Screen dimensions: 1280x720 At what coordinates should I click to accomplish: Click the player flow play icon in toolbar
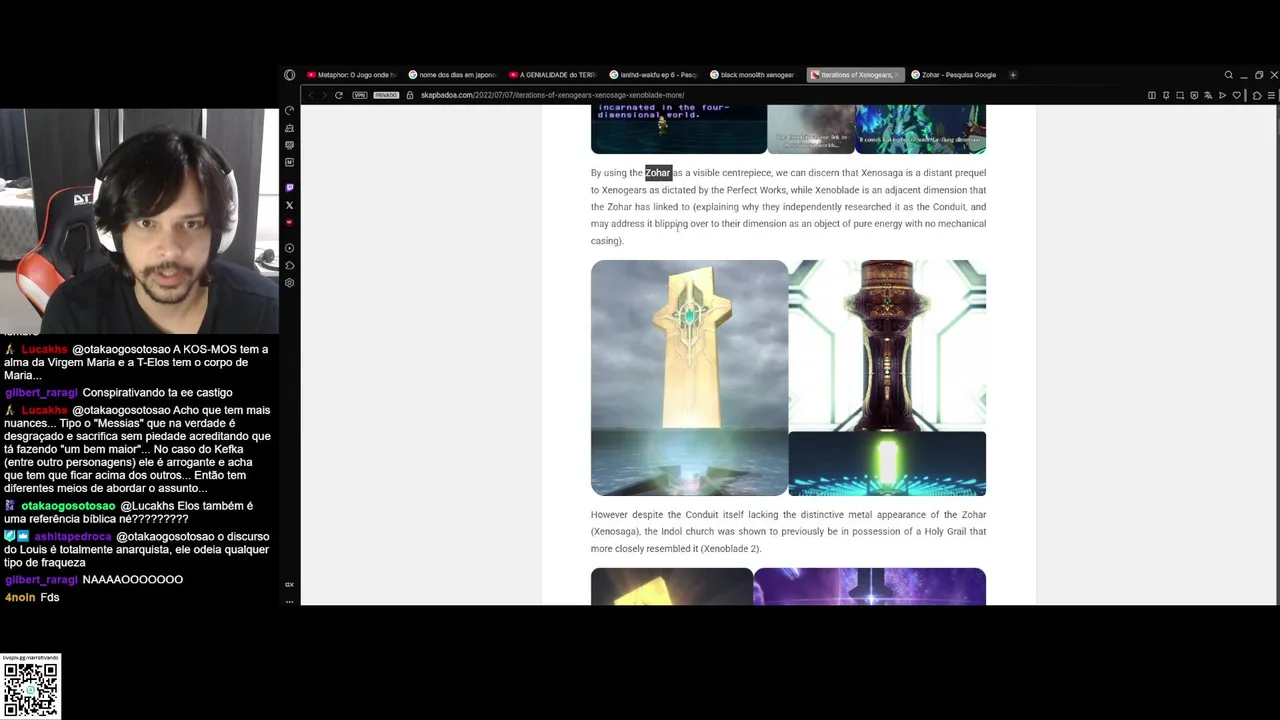pos(1222,95)
